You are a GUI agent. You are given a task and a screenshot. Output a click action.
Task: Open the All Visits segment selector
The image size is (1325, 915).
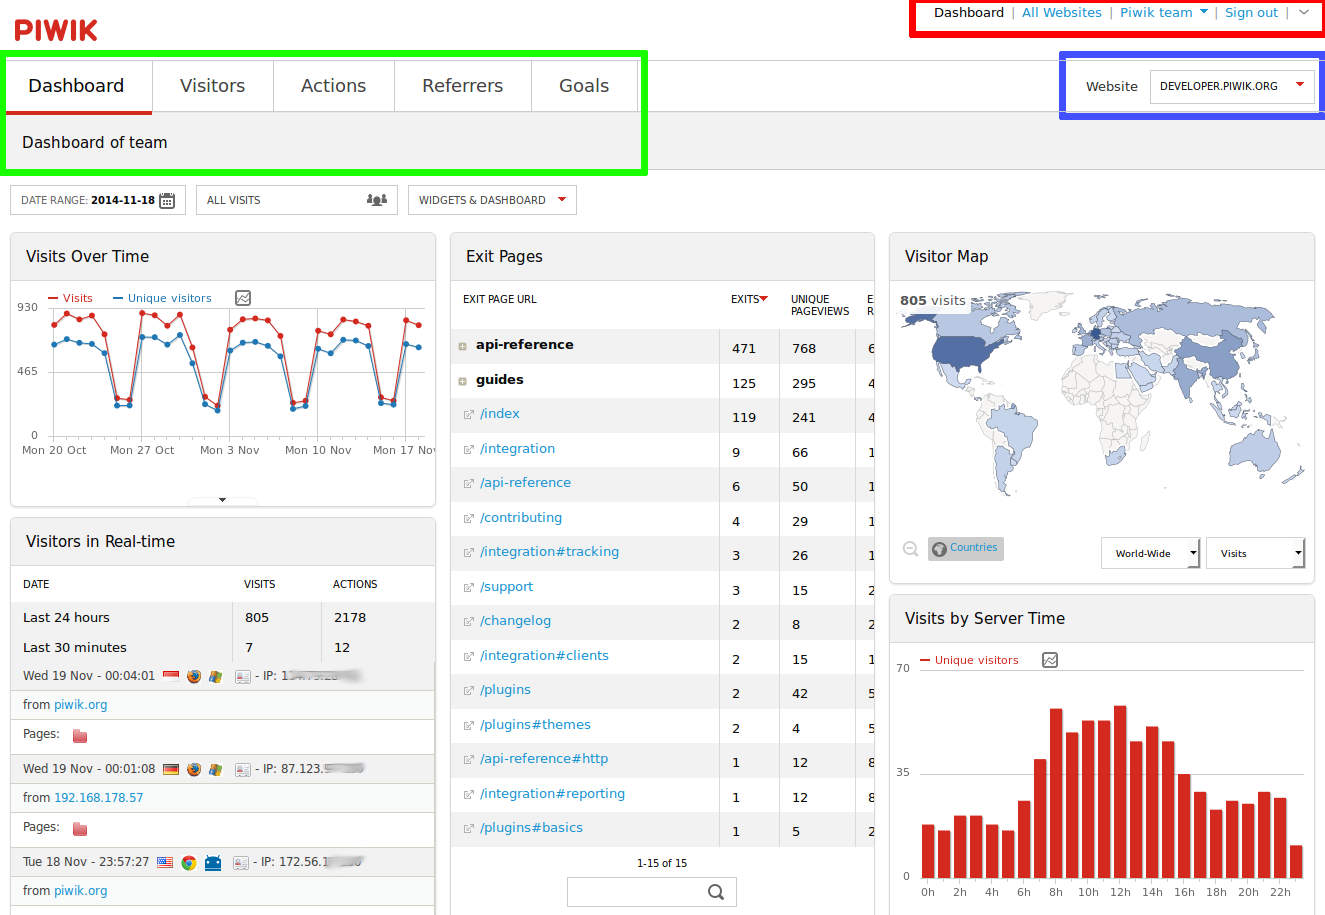297,200
